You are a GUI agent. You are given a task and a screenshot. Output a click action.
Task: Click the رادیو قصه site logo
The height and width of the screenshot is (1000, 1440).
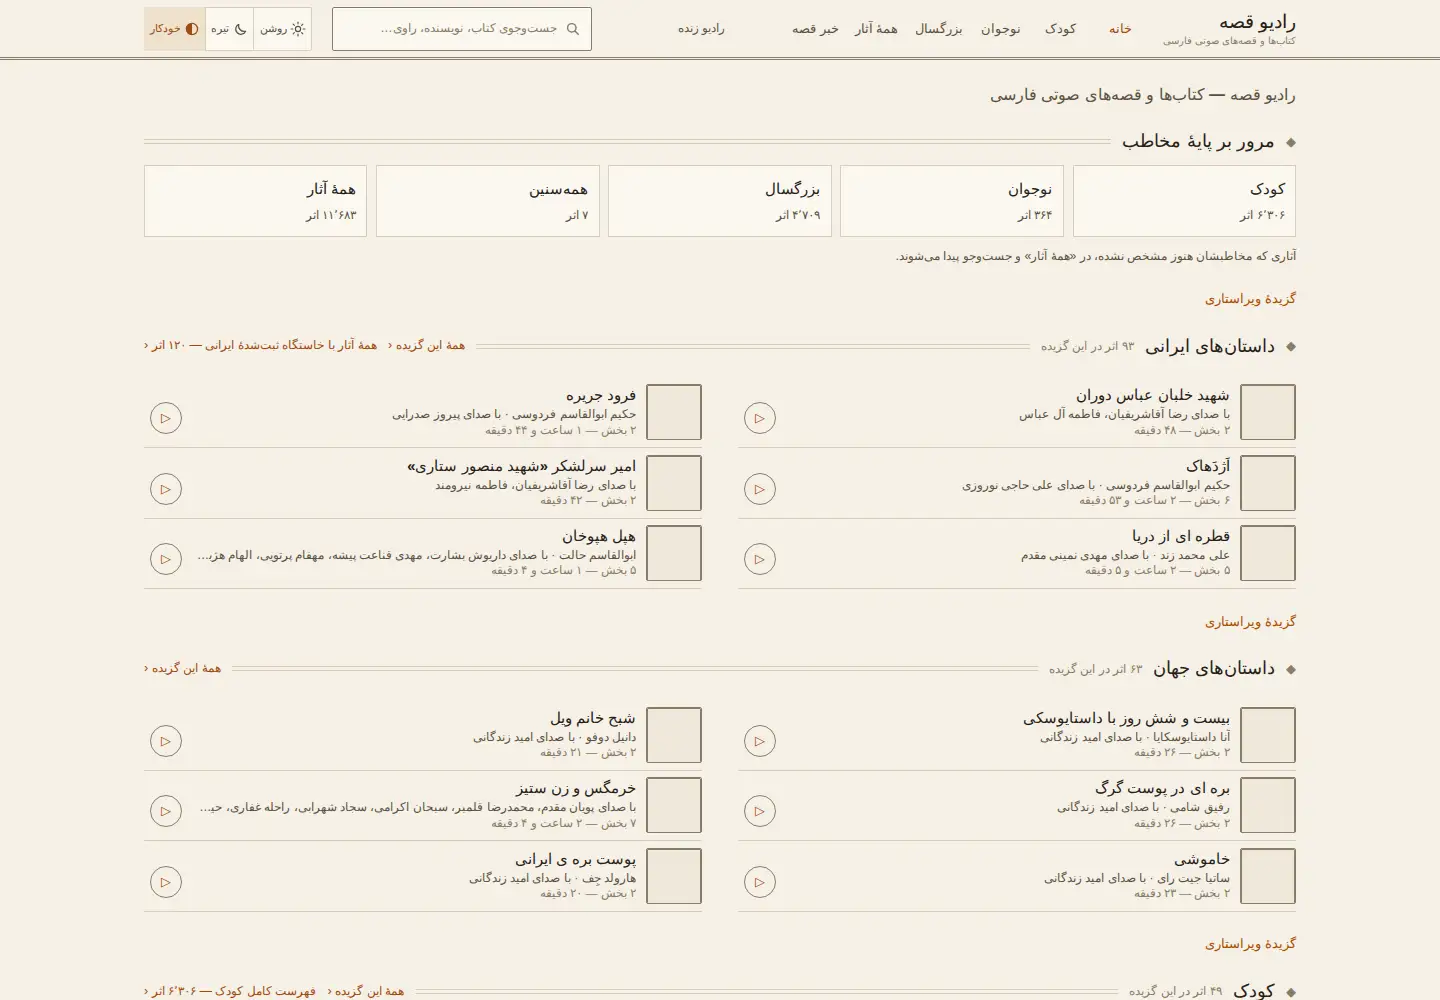click(x=1230, y=29)
